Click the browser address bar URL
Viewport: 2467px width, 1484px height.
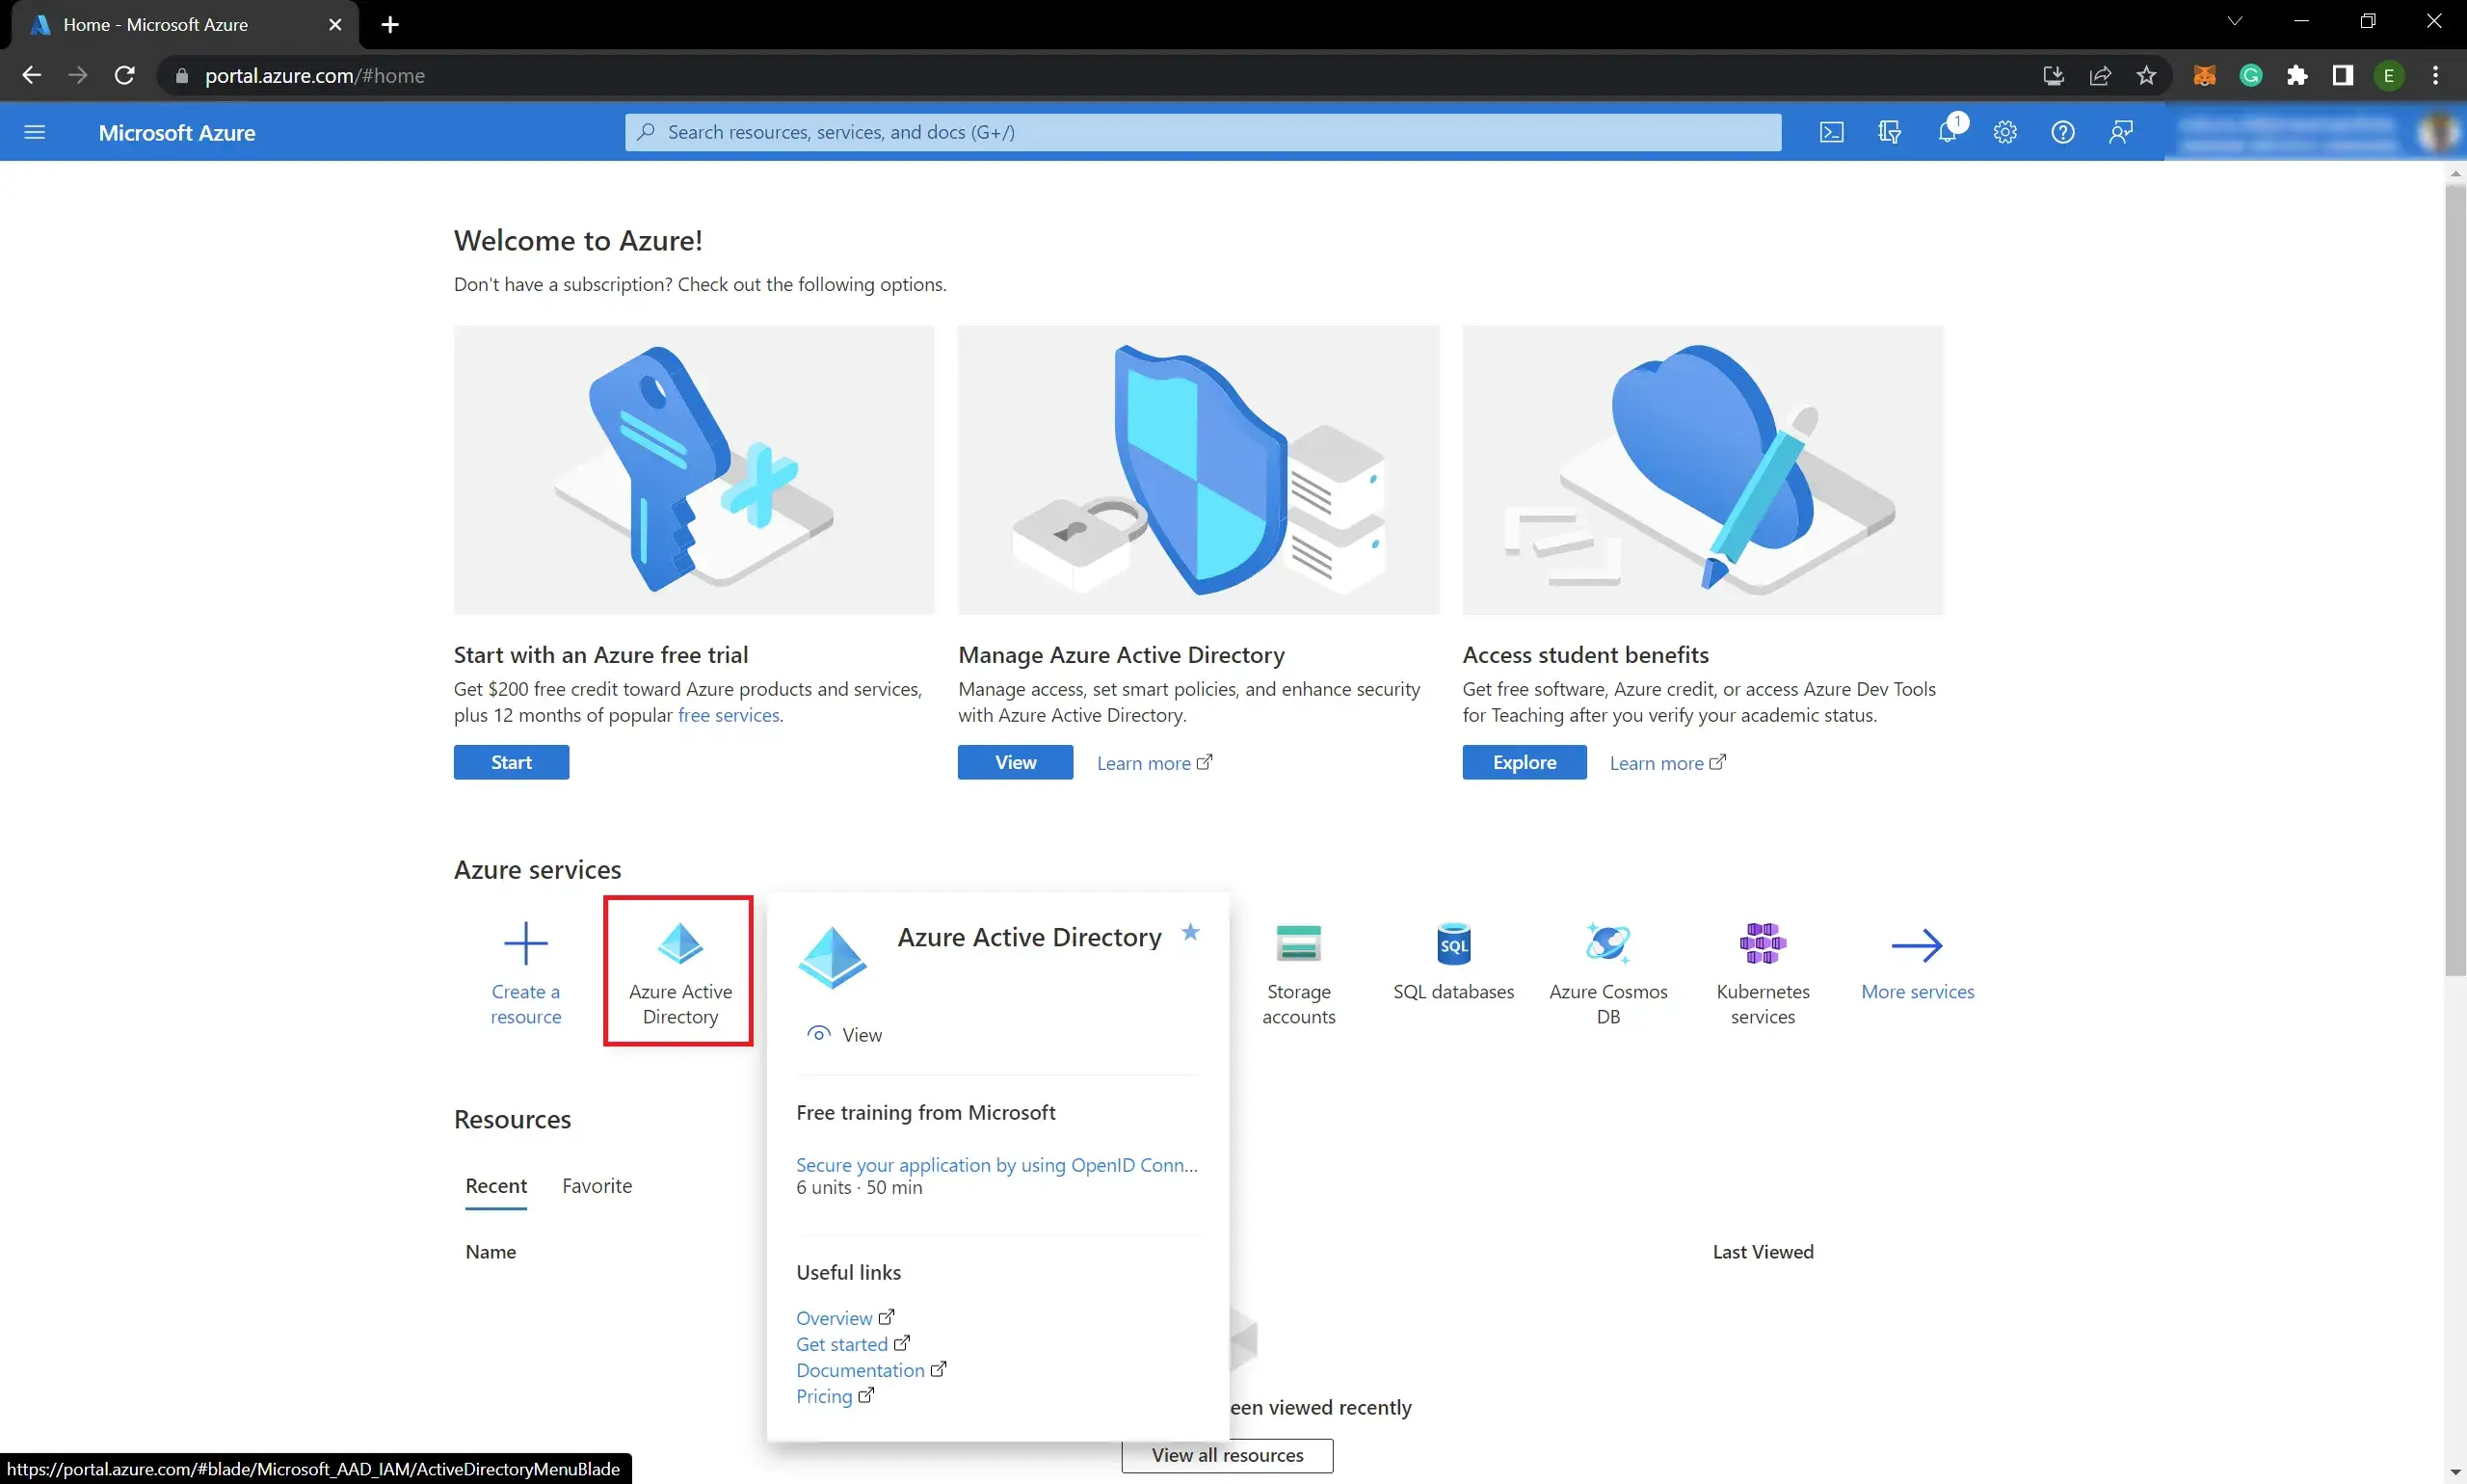[x=314, y=76]
